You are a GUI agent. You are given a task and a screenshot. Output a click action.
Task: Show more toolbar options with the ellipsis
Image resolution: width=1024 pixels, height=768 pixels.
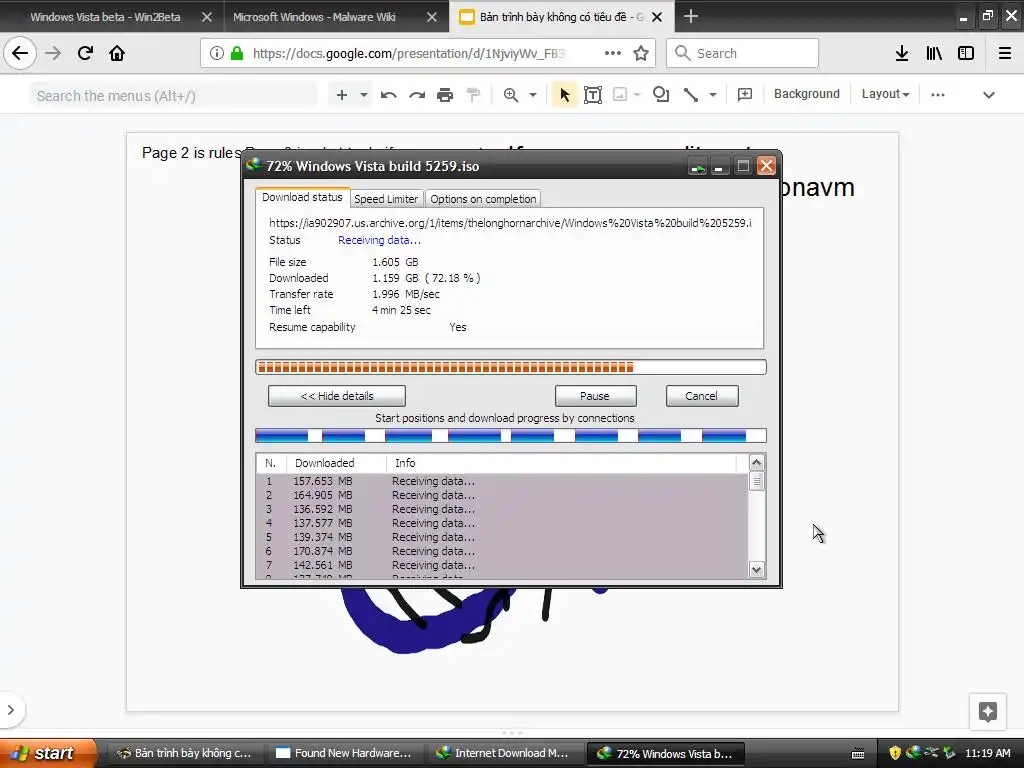coord(938,95)
